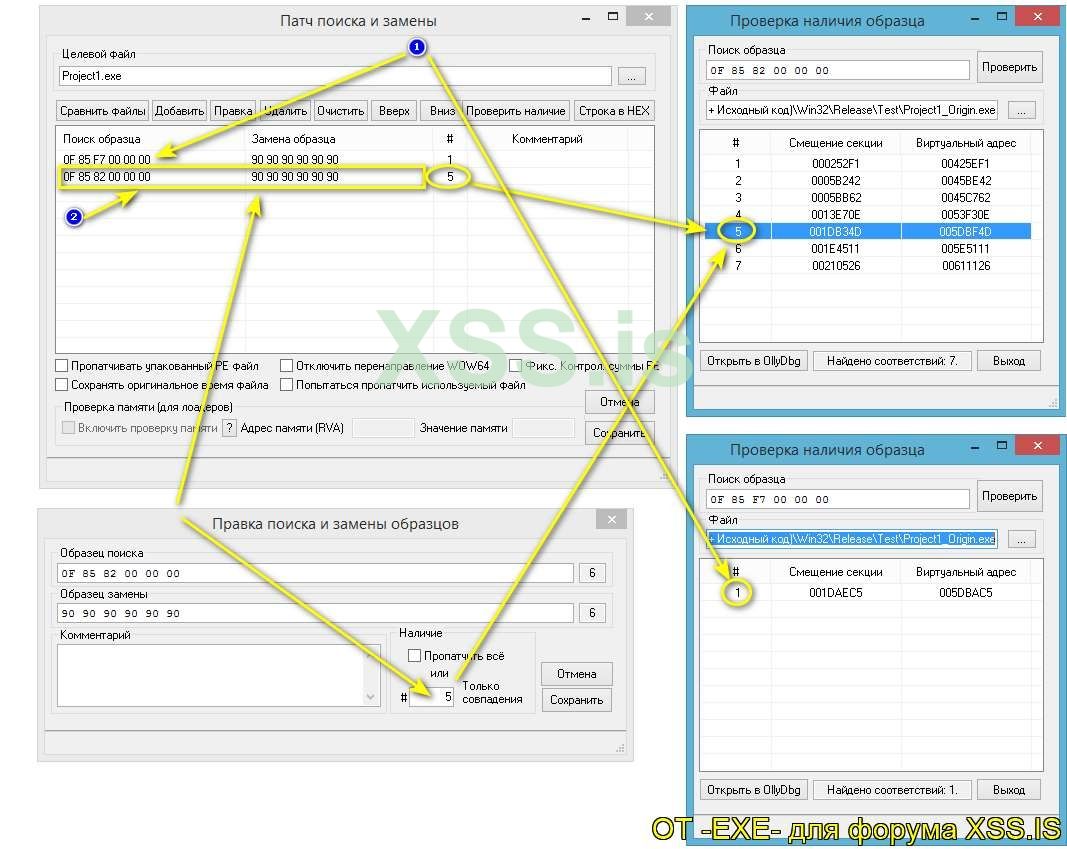Click Проверить in the bottom check window
1067x849 pixels.
[1009, 496]
